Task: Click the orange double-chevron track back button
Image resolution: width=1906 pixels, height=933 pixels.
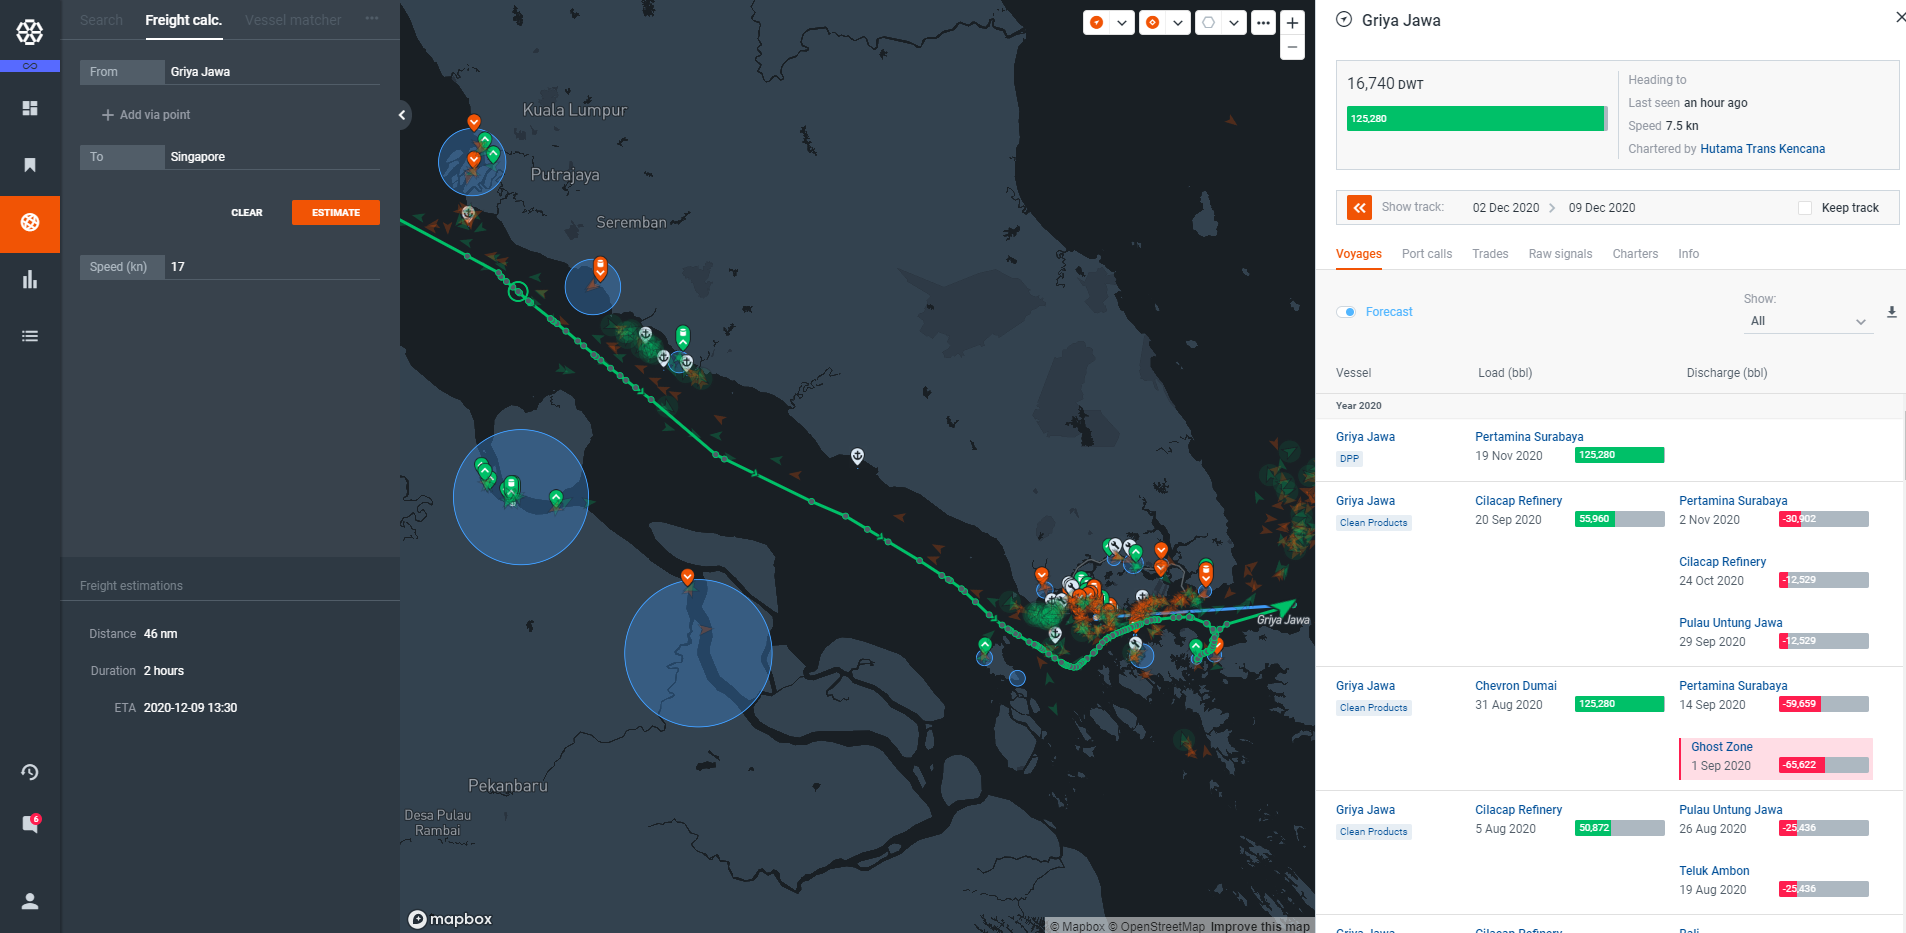Action: (x=1359, y=207)
